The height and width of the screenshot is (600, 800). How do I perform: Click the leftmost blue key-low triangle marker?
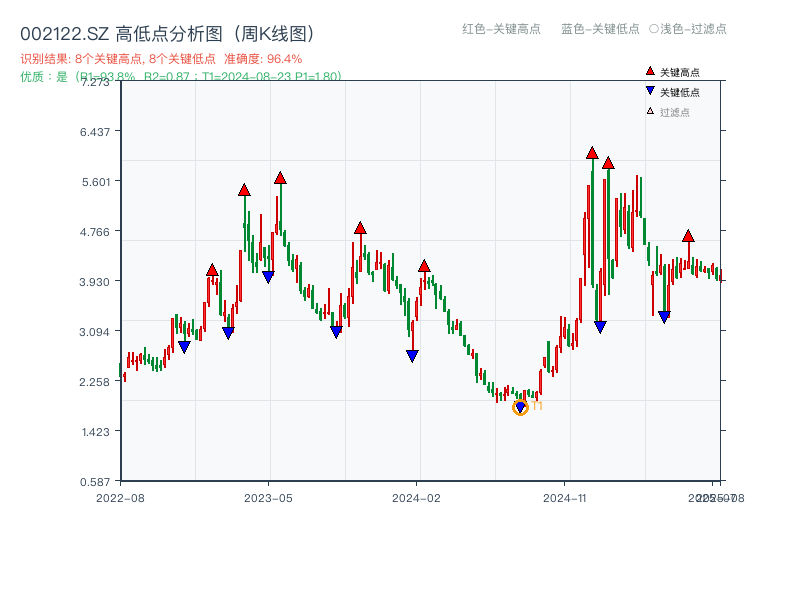(186, 345)
